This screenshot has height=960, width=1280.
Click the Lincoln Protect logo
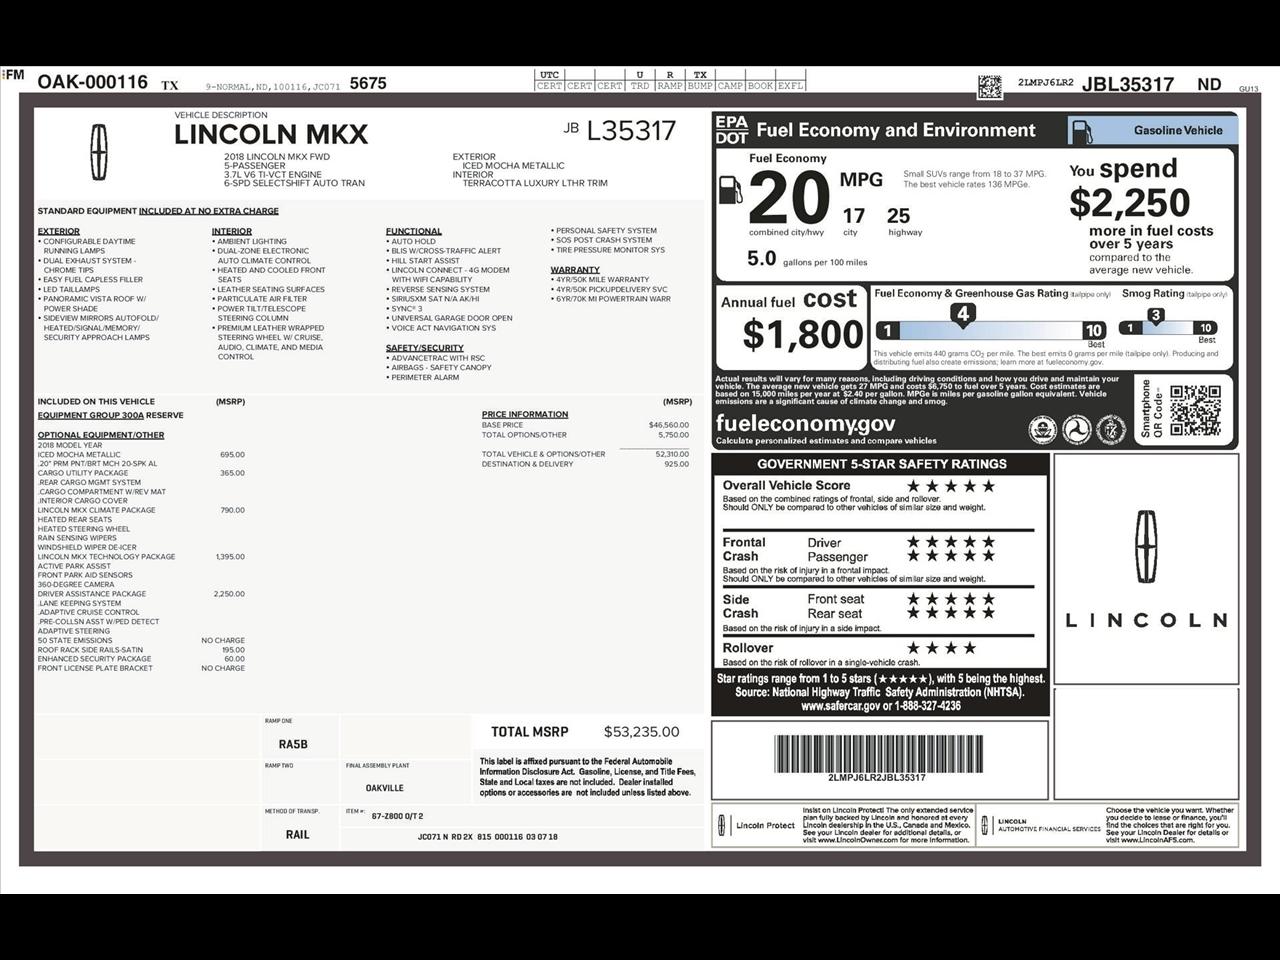tap(756, 826)
